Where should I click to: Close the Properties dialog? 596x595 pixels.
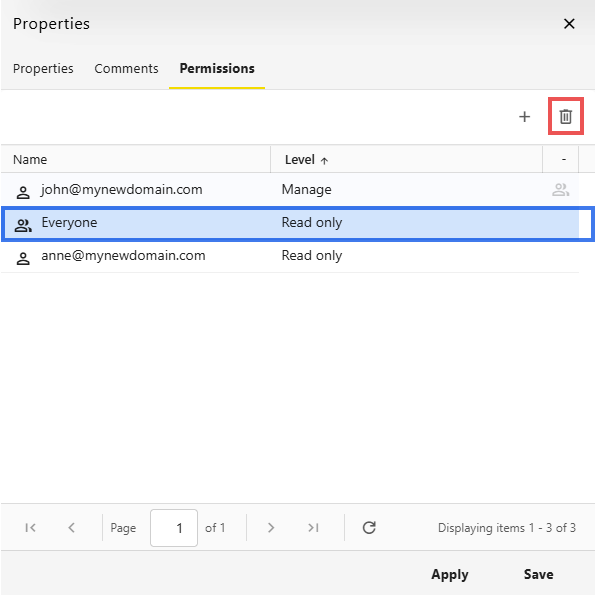point(569,24)
